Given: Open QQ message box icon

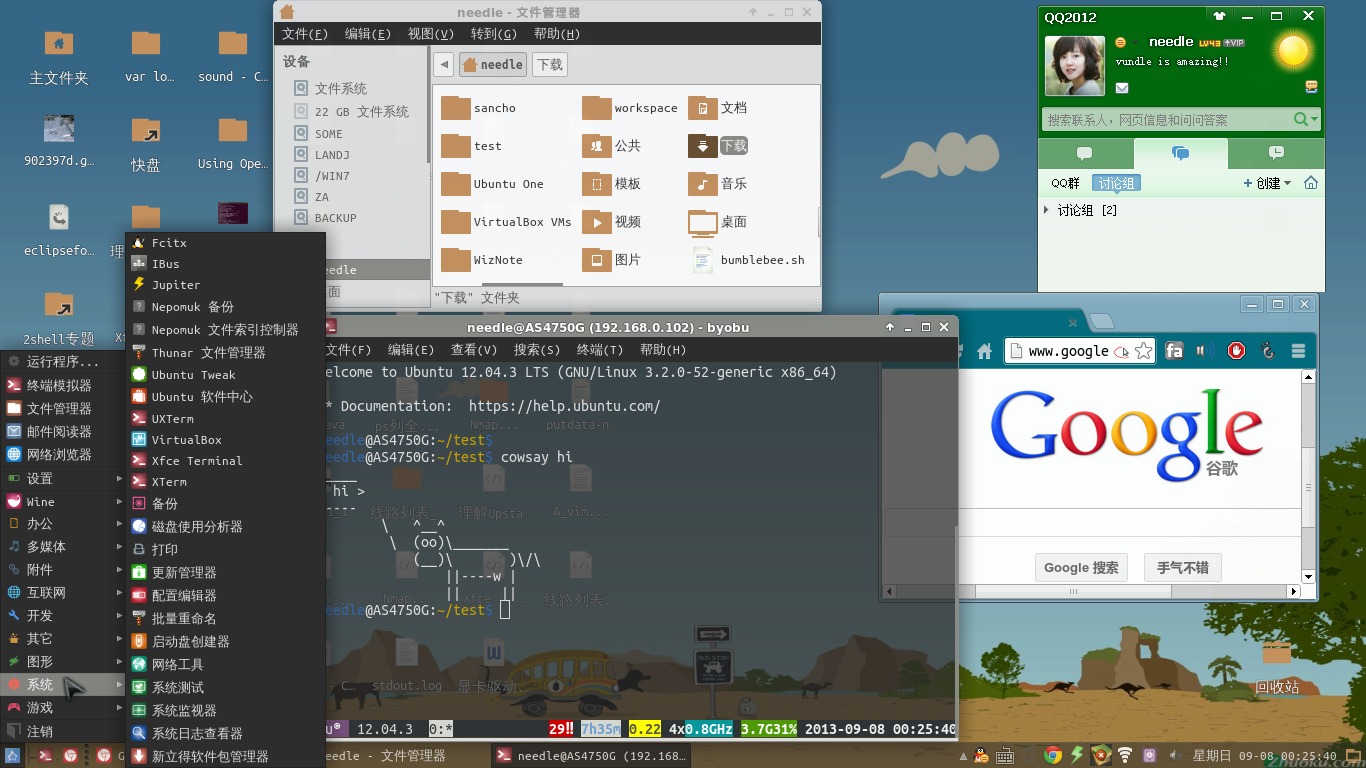Looking at the screenshot, I should click(x=1311, y=87).
